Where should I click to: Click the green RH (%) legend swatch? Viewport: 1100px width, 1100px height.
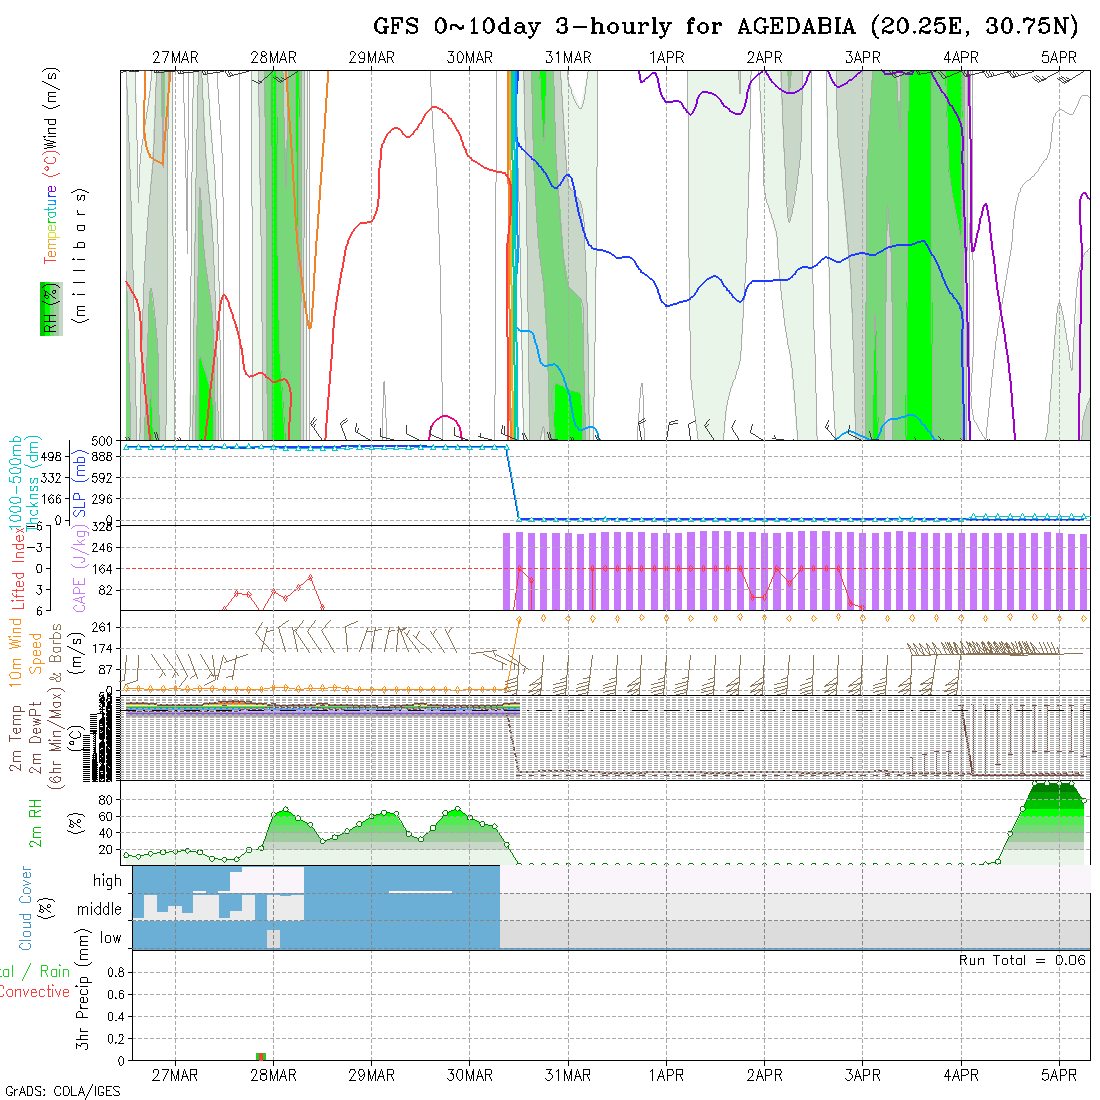(x=47, y=308)
